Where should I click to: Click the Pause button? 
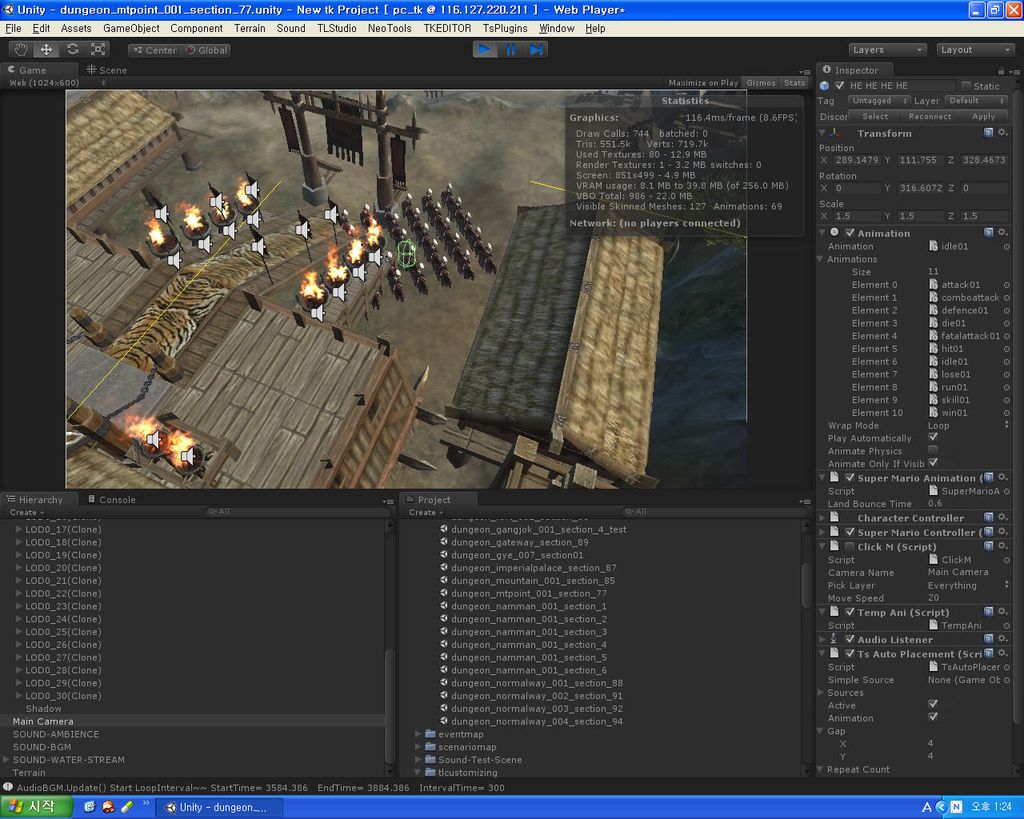coord(510,50)
